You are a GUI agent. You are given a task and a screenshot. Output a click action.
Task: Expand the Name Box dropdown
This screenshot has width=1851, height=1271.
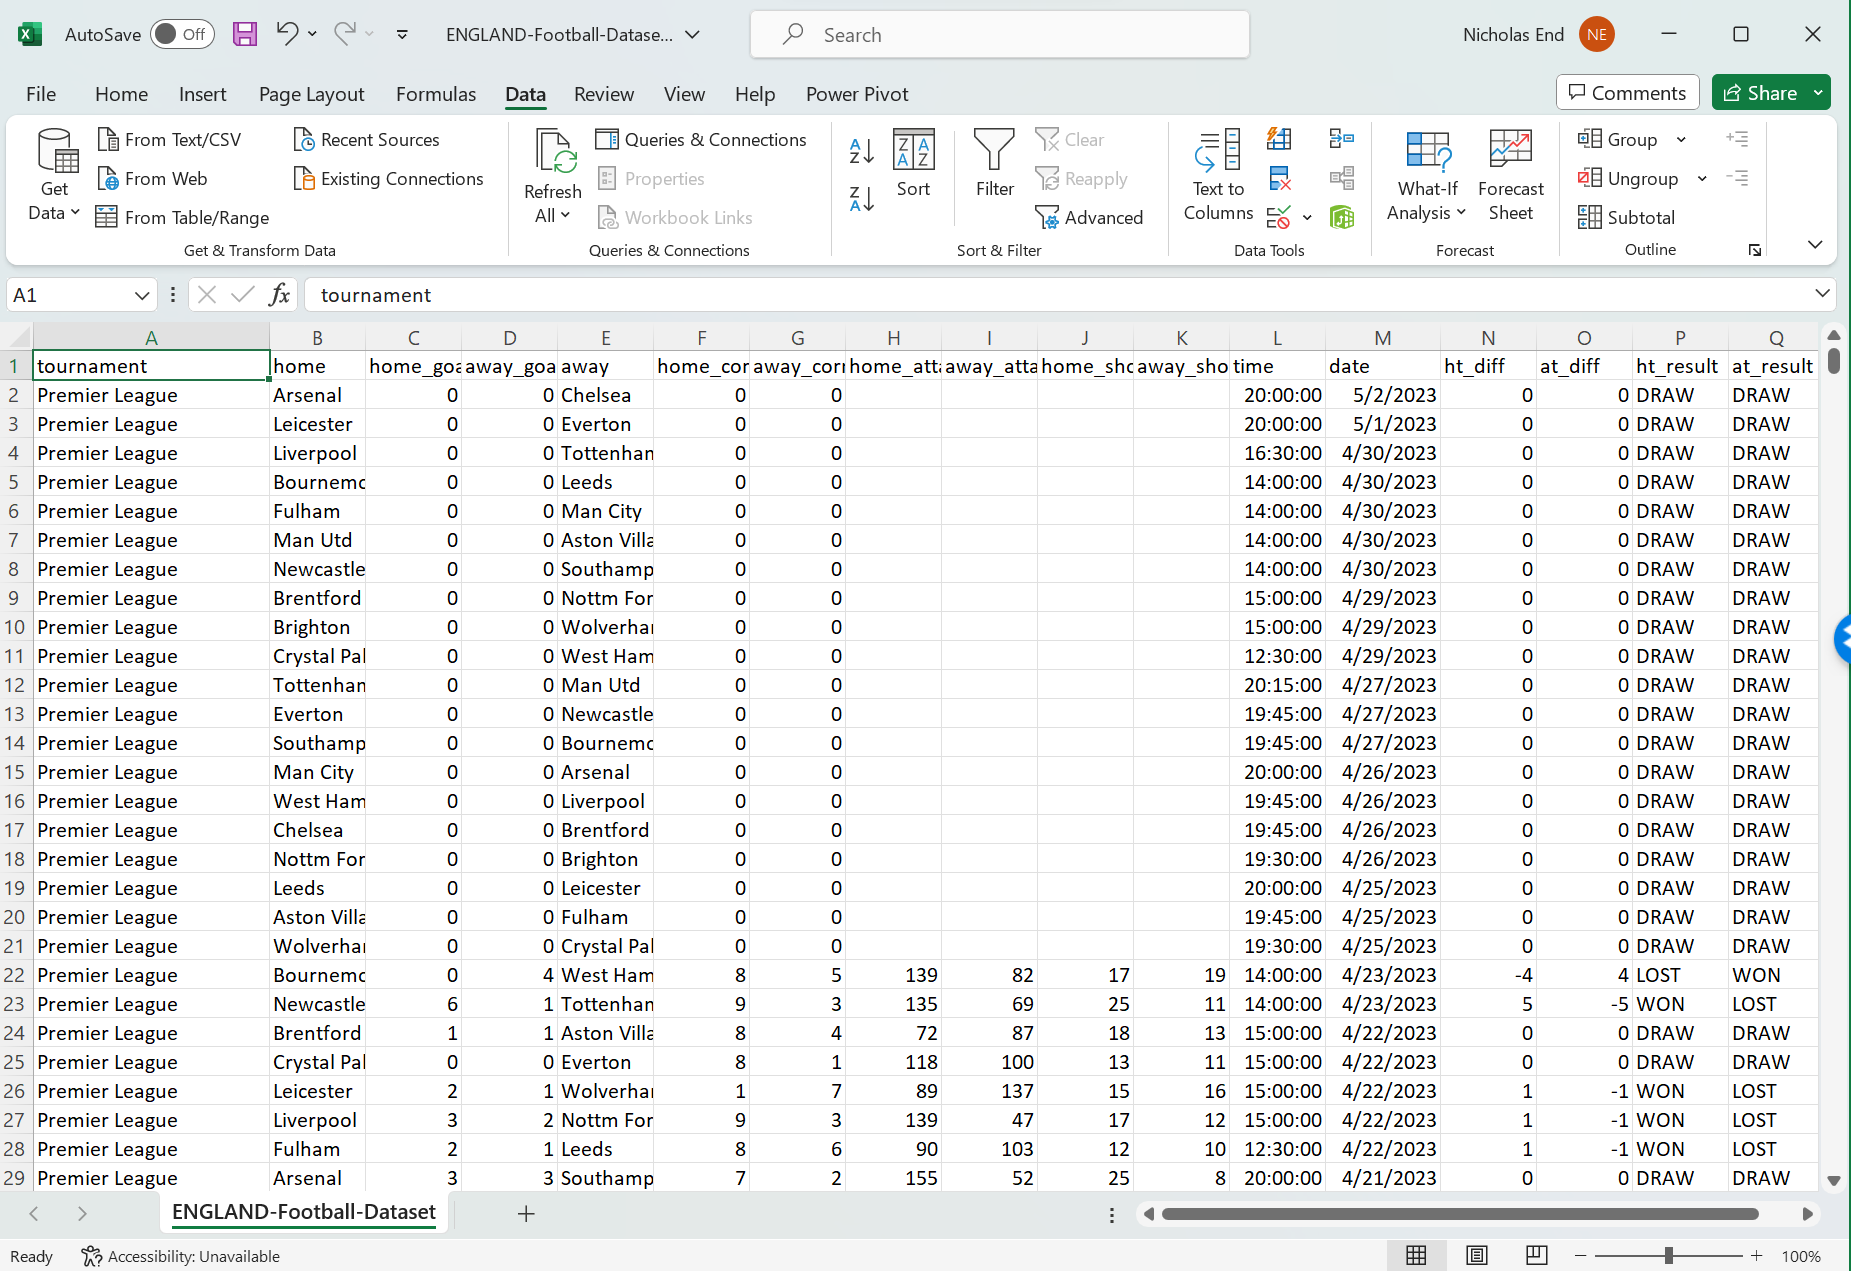[x=141, y=295]
